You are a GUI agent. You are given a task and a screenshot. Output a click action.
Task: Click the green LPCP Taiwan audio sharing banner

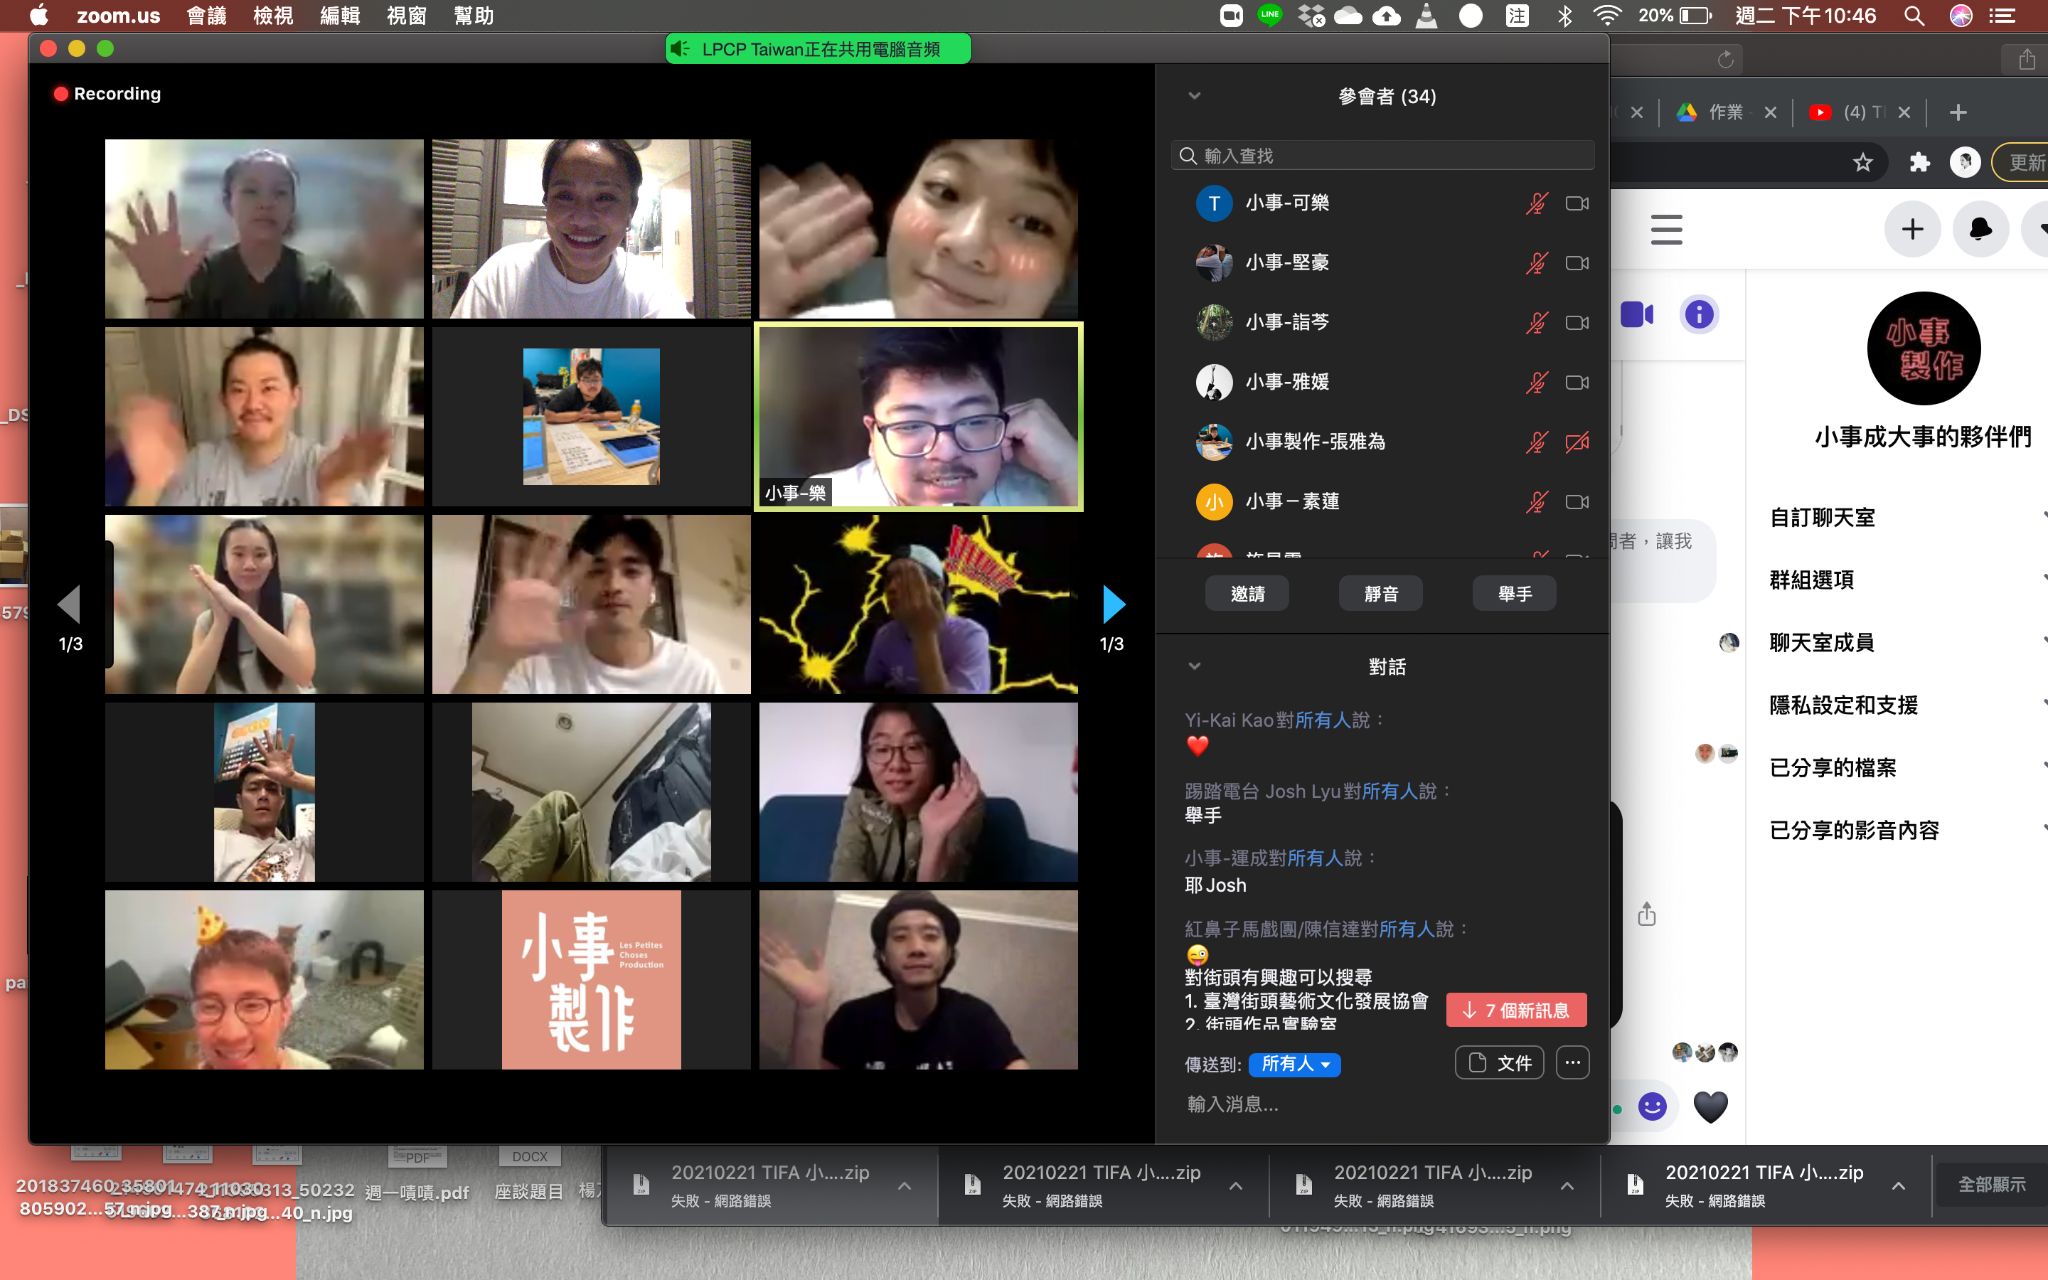[818, 49]
